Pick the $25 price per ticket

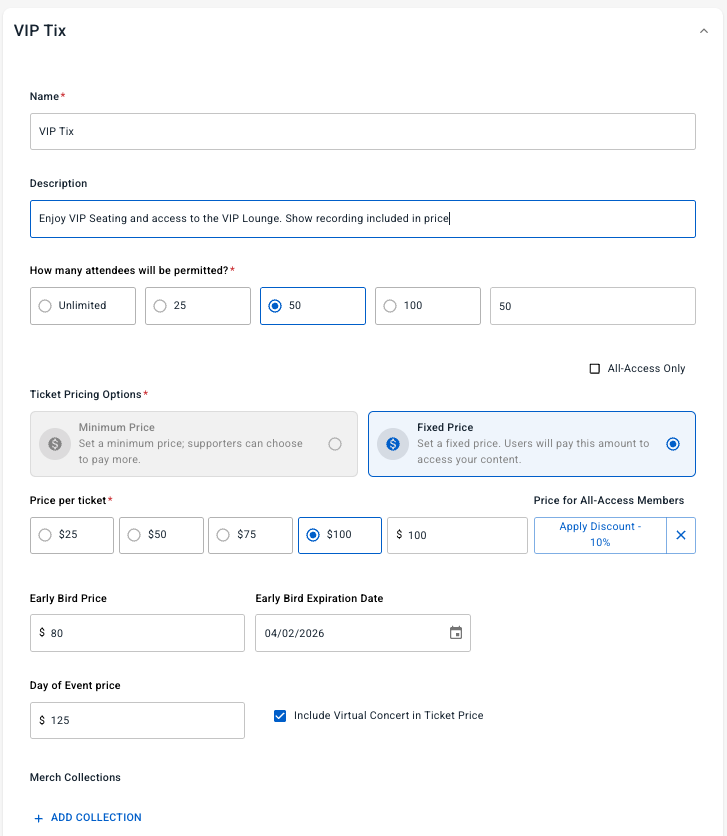[x=45, y=535]
